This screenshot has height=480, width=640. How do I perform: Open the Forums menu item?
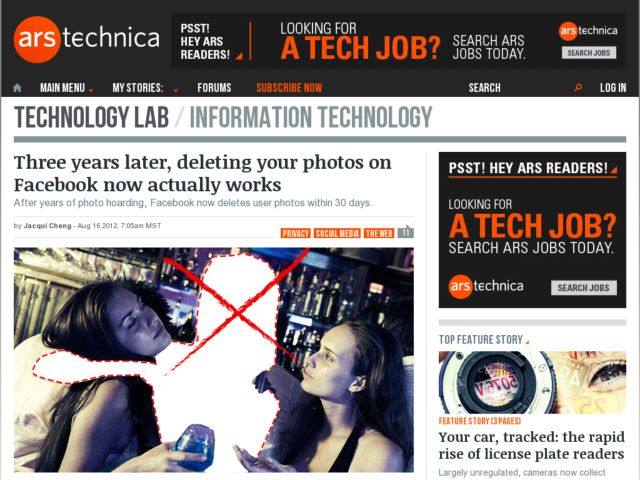pos(214,88)
